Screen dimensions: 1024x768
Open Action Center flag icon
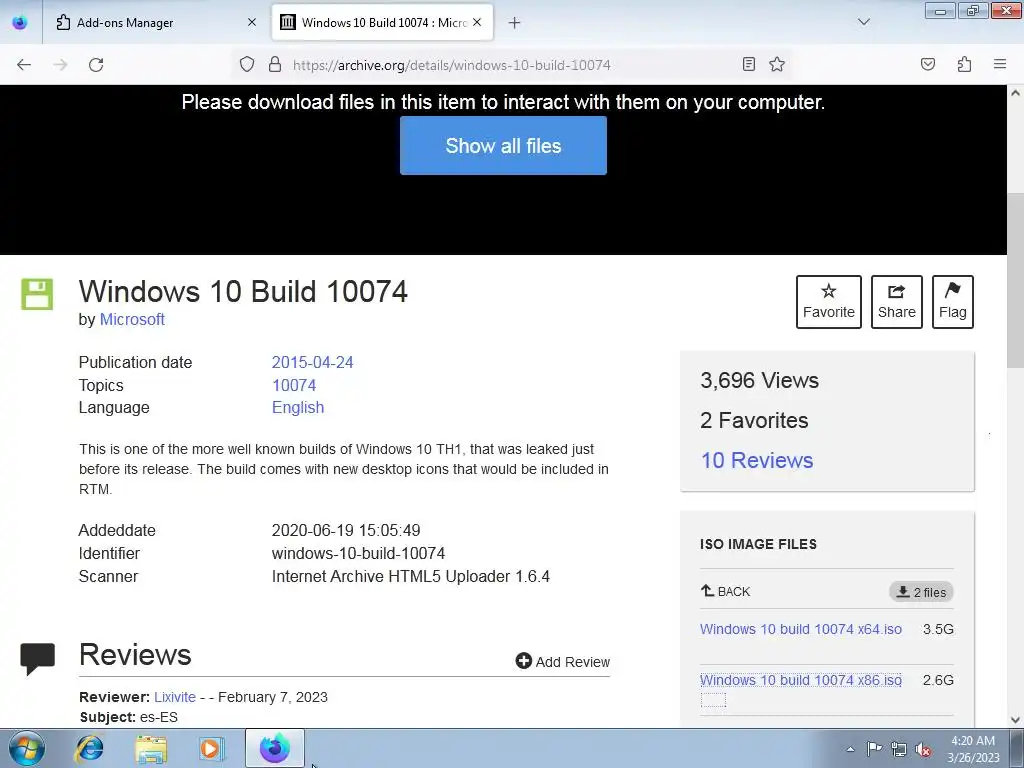[874, 748]
